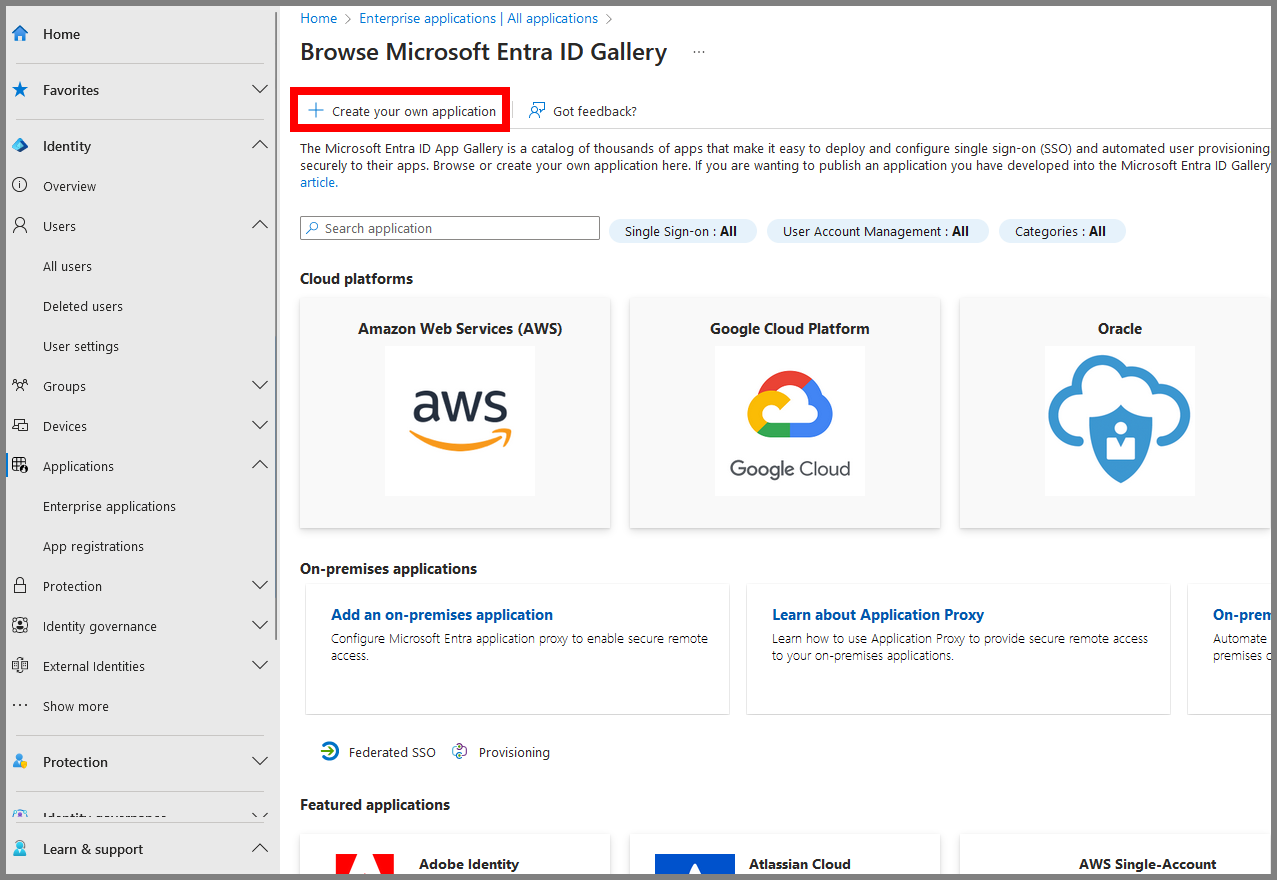The width and height of the screenshot is (1277, 880).
Task: Open the Amazon Web Services (AWS) card title
Action: (x=460, y=329)
